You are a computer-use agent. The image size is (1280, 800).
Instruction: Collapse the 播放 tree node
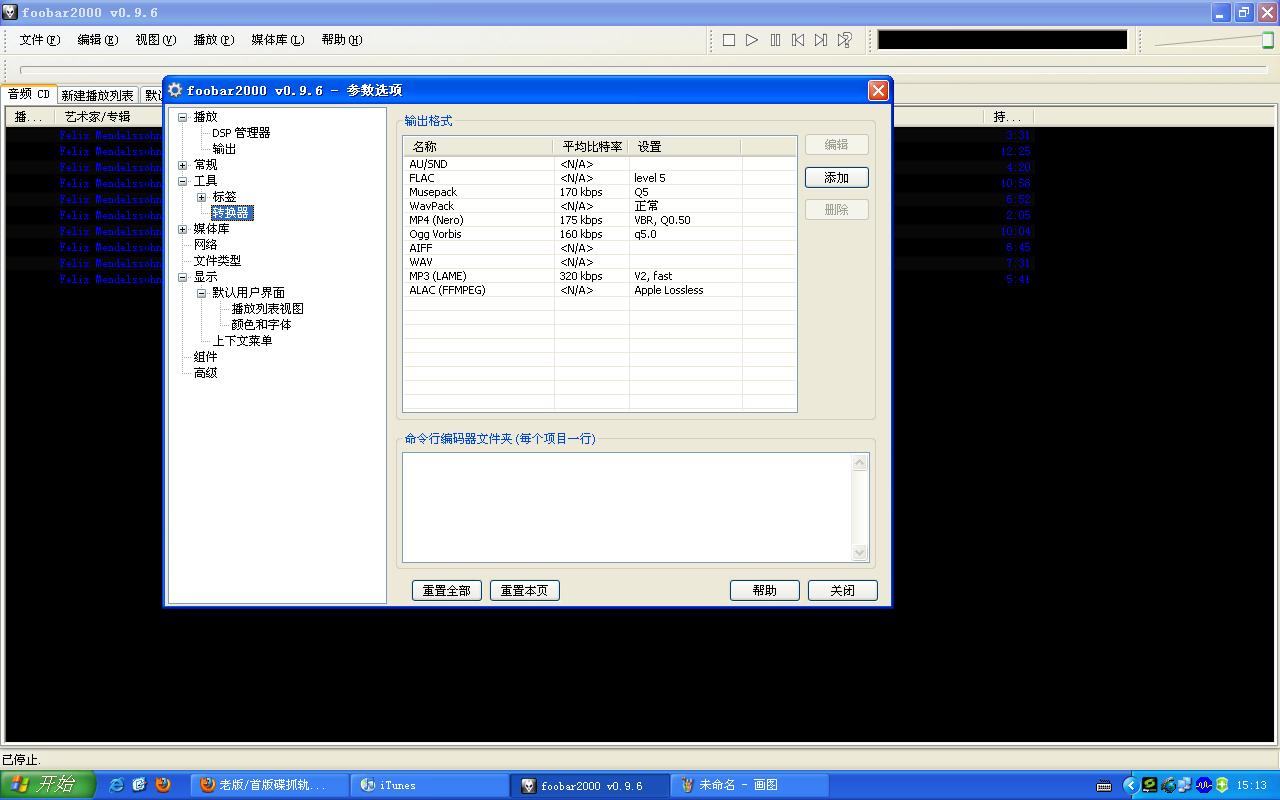pyautogui.click(x=183, y=117)
